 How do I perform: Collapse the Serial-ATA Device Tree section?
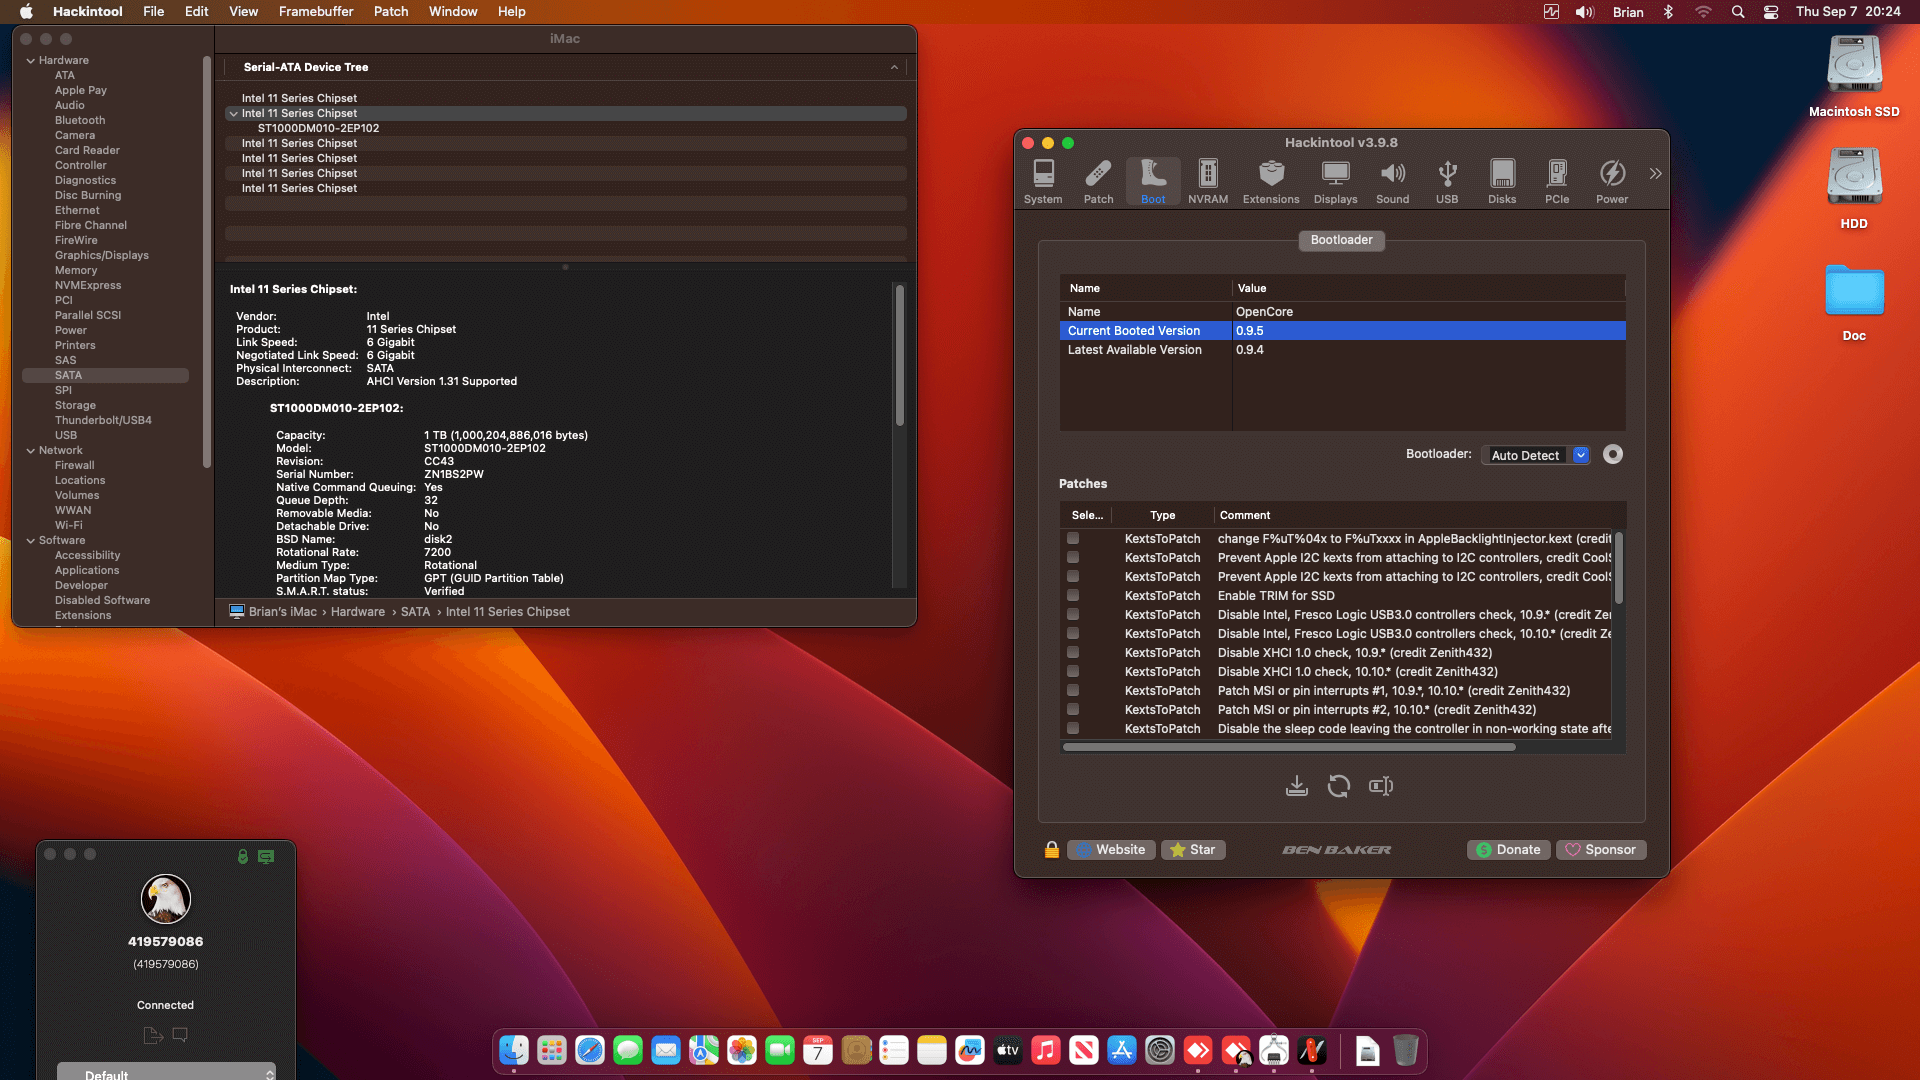(894, 67)
